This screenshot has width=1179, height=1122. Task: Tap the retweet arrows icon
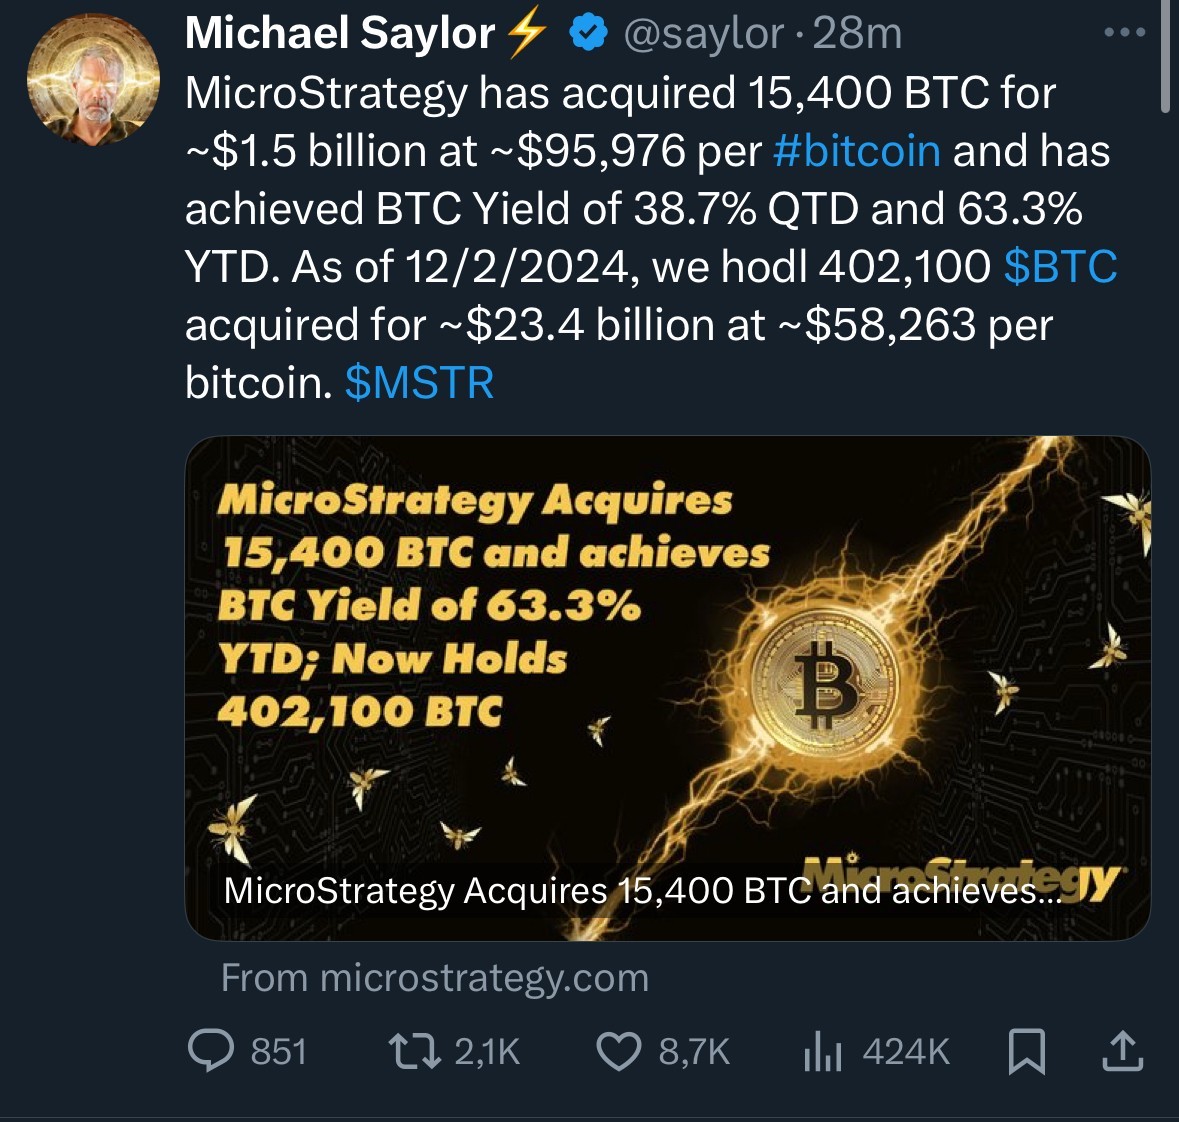coord(414,1052)
